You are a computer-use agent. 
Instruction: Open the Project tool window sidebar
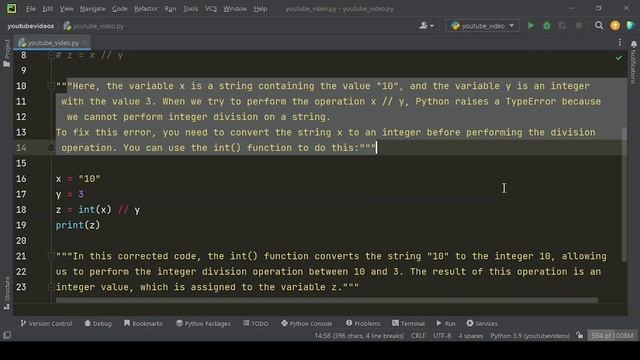7,53
